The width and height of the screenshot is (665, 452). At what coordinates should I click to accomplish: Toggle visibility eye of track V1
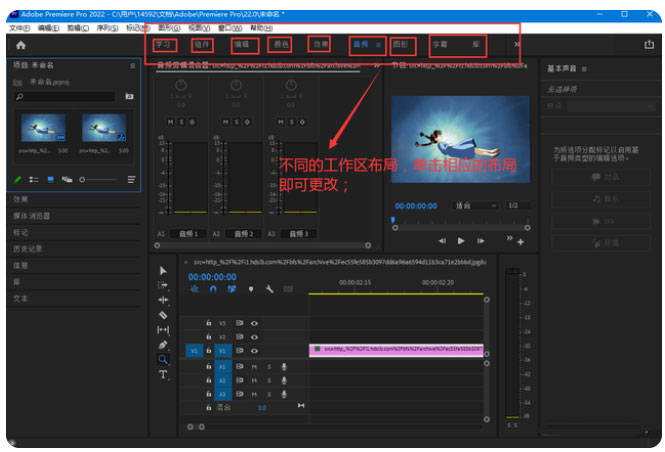[x=254, y=351]
